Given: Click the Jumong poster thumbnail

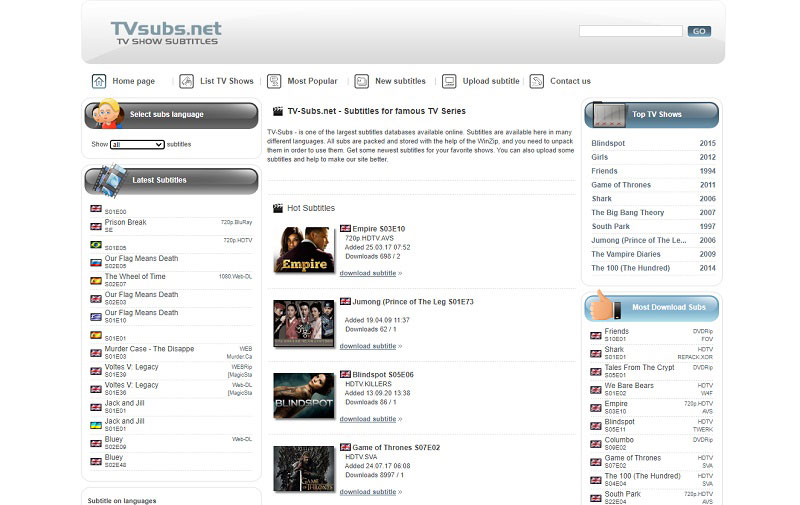Looking at the screenshot, I should [x=304, y=322].
